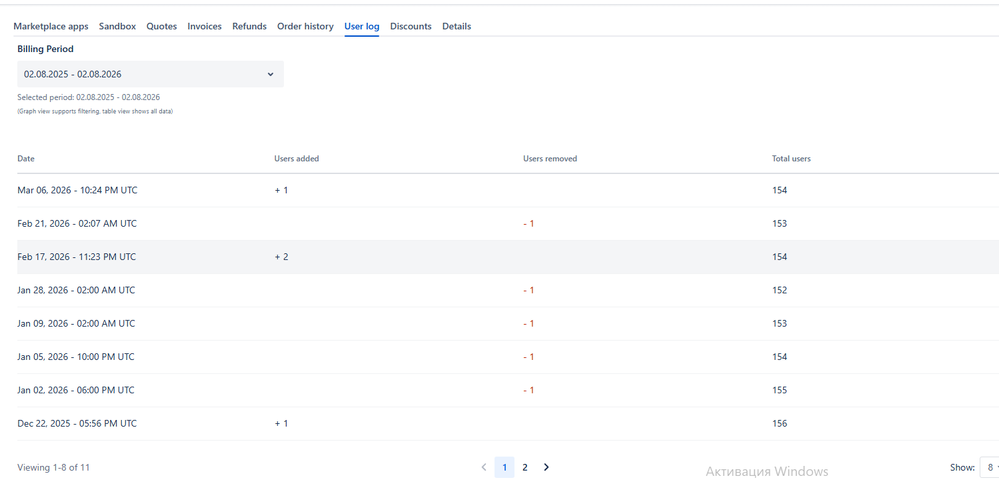Select the Jan 09, 2026 - 02:00 AM UTC row

(508, 323)
